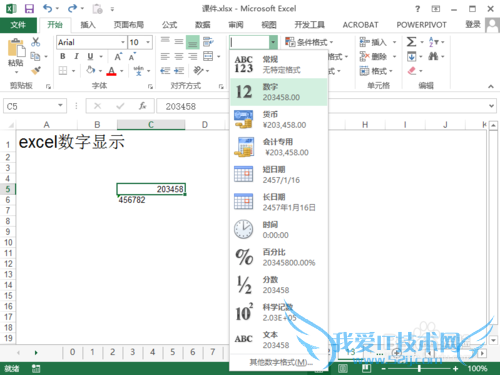This screenshot has height=375, width=500.
Task: Apply cell borders icon
Action: (63, 71)
